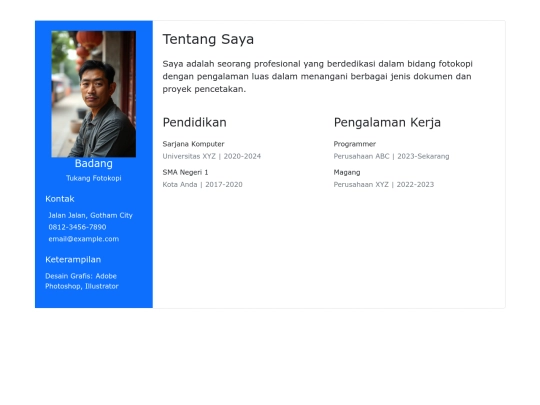This screenshot has height=405, width=540.
Task: Select the Magang job entry
Action: [347, 172]
